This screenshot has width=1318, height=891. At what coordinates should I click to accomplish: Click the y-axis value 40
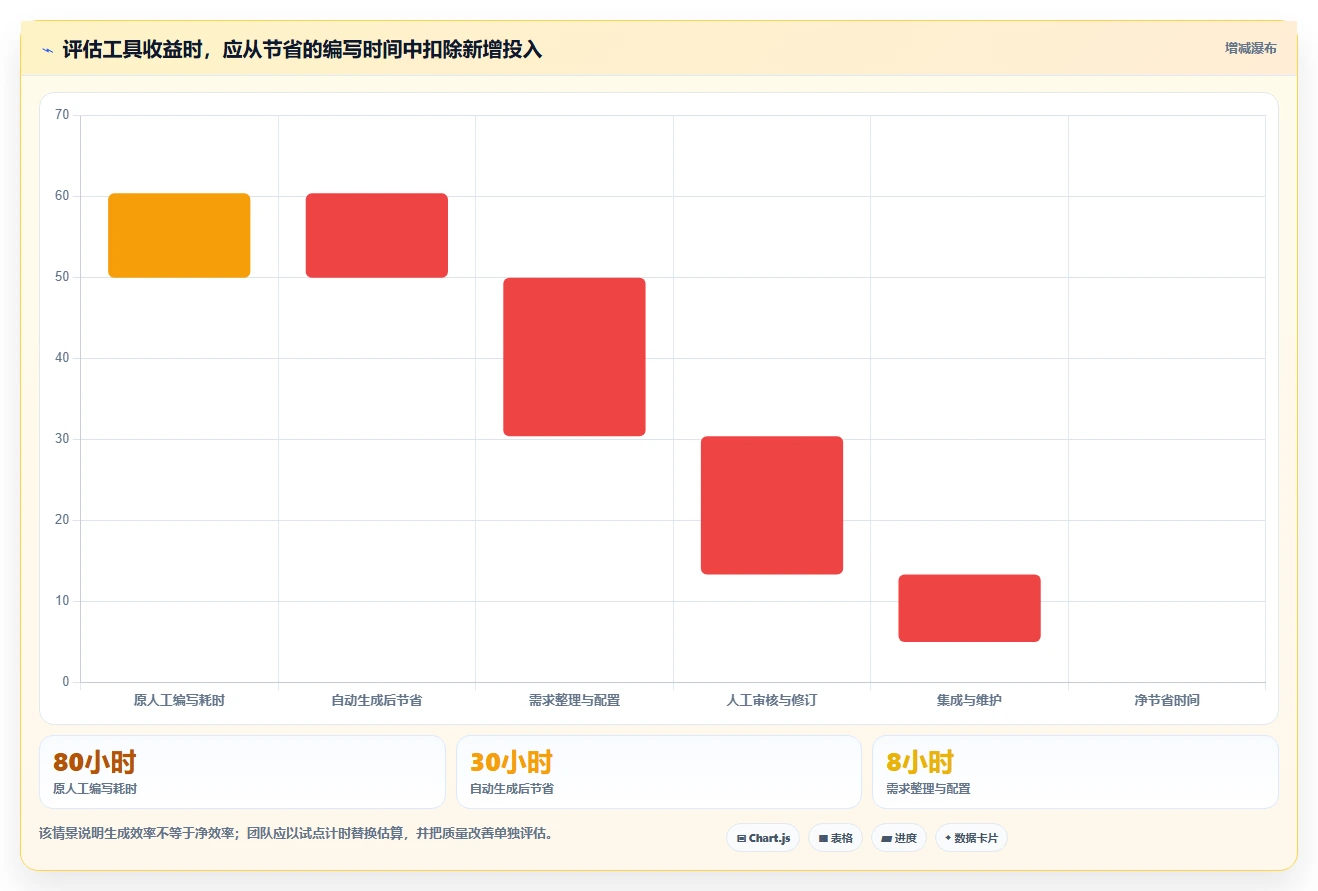pyautogui.click(x=62, y=358)
